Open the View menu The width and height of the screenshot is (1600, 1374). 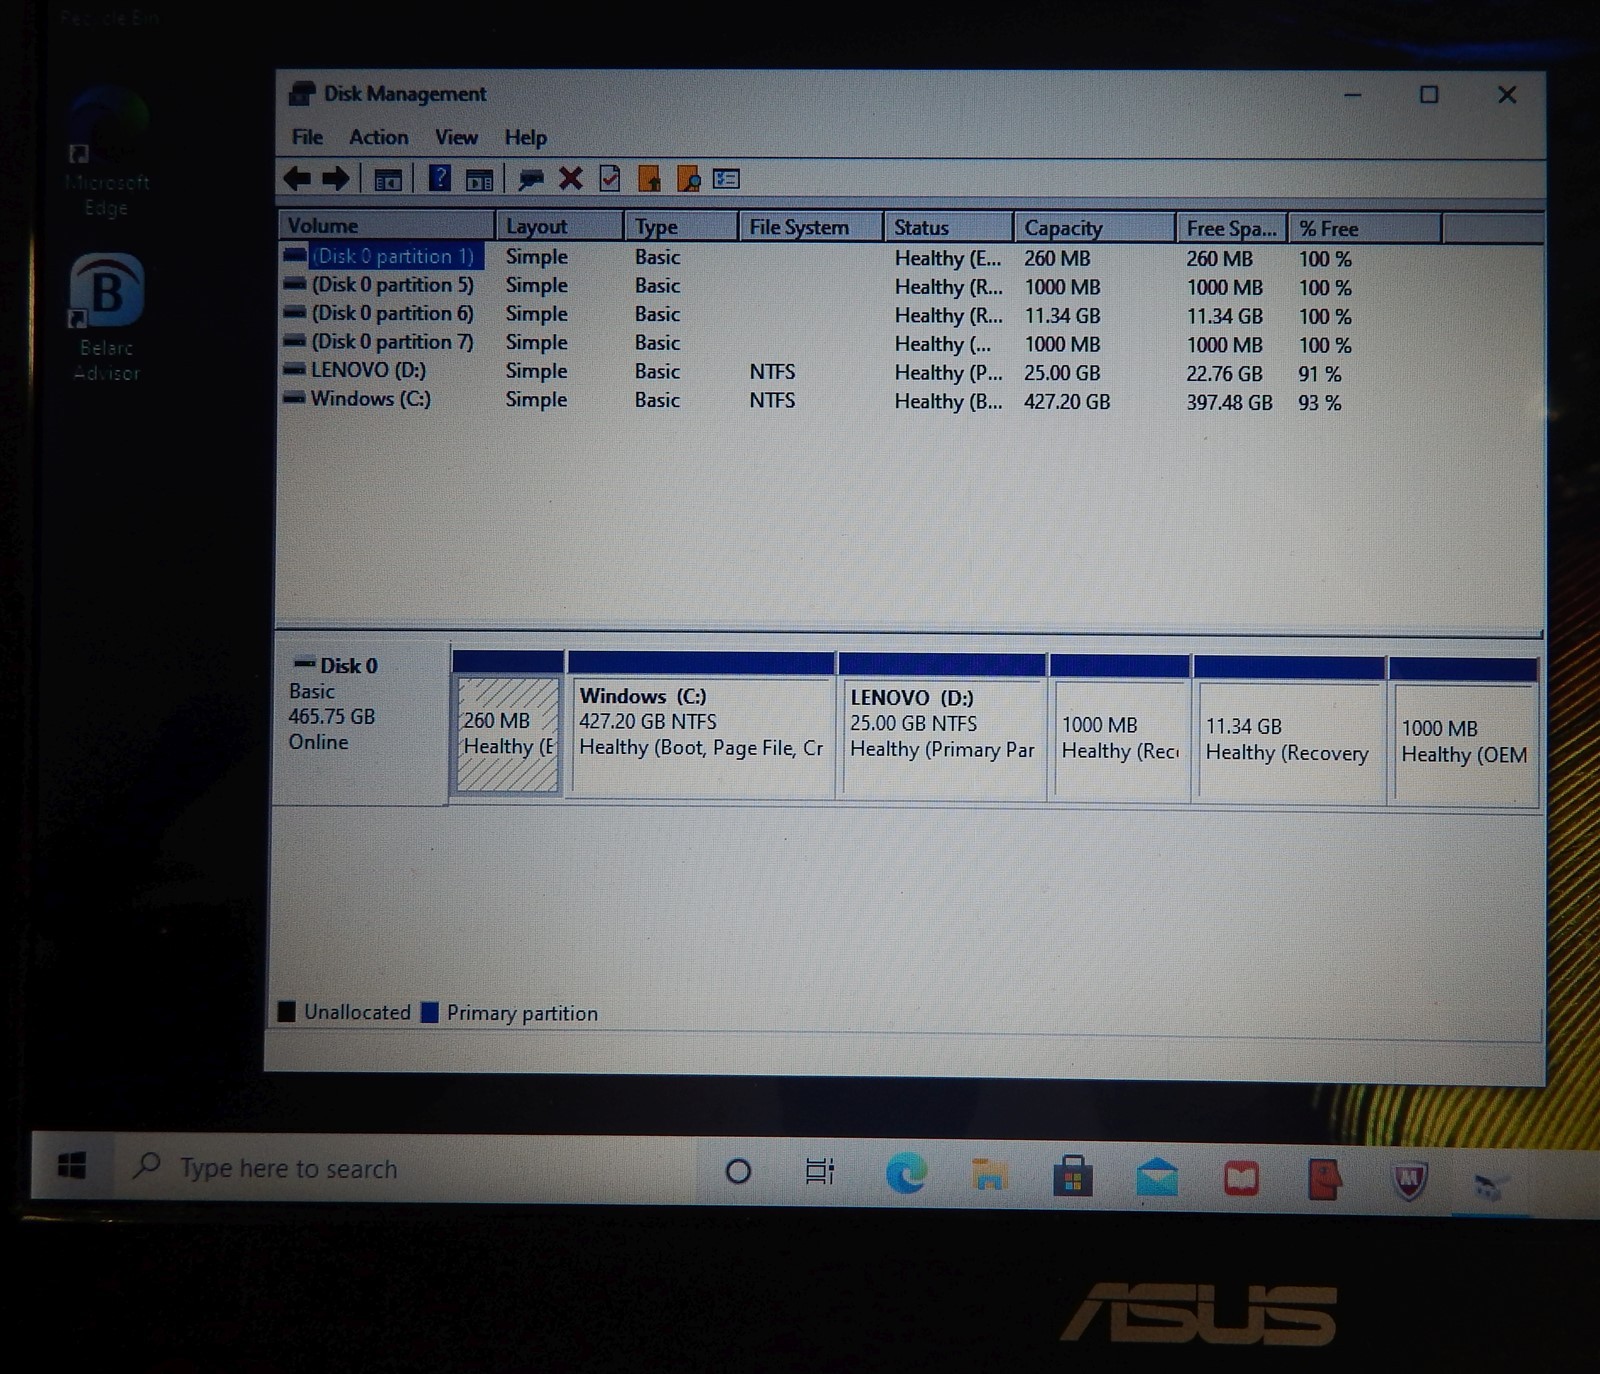[x=456, y=137]
